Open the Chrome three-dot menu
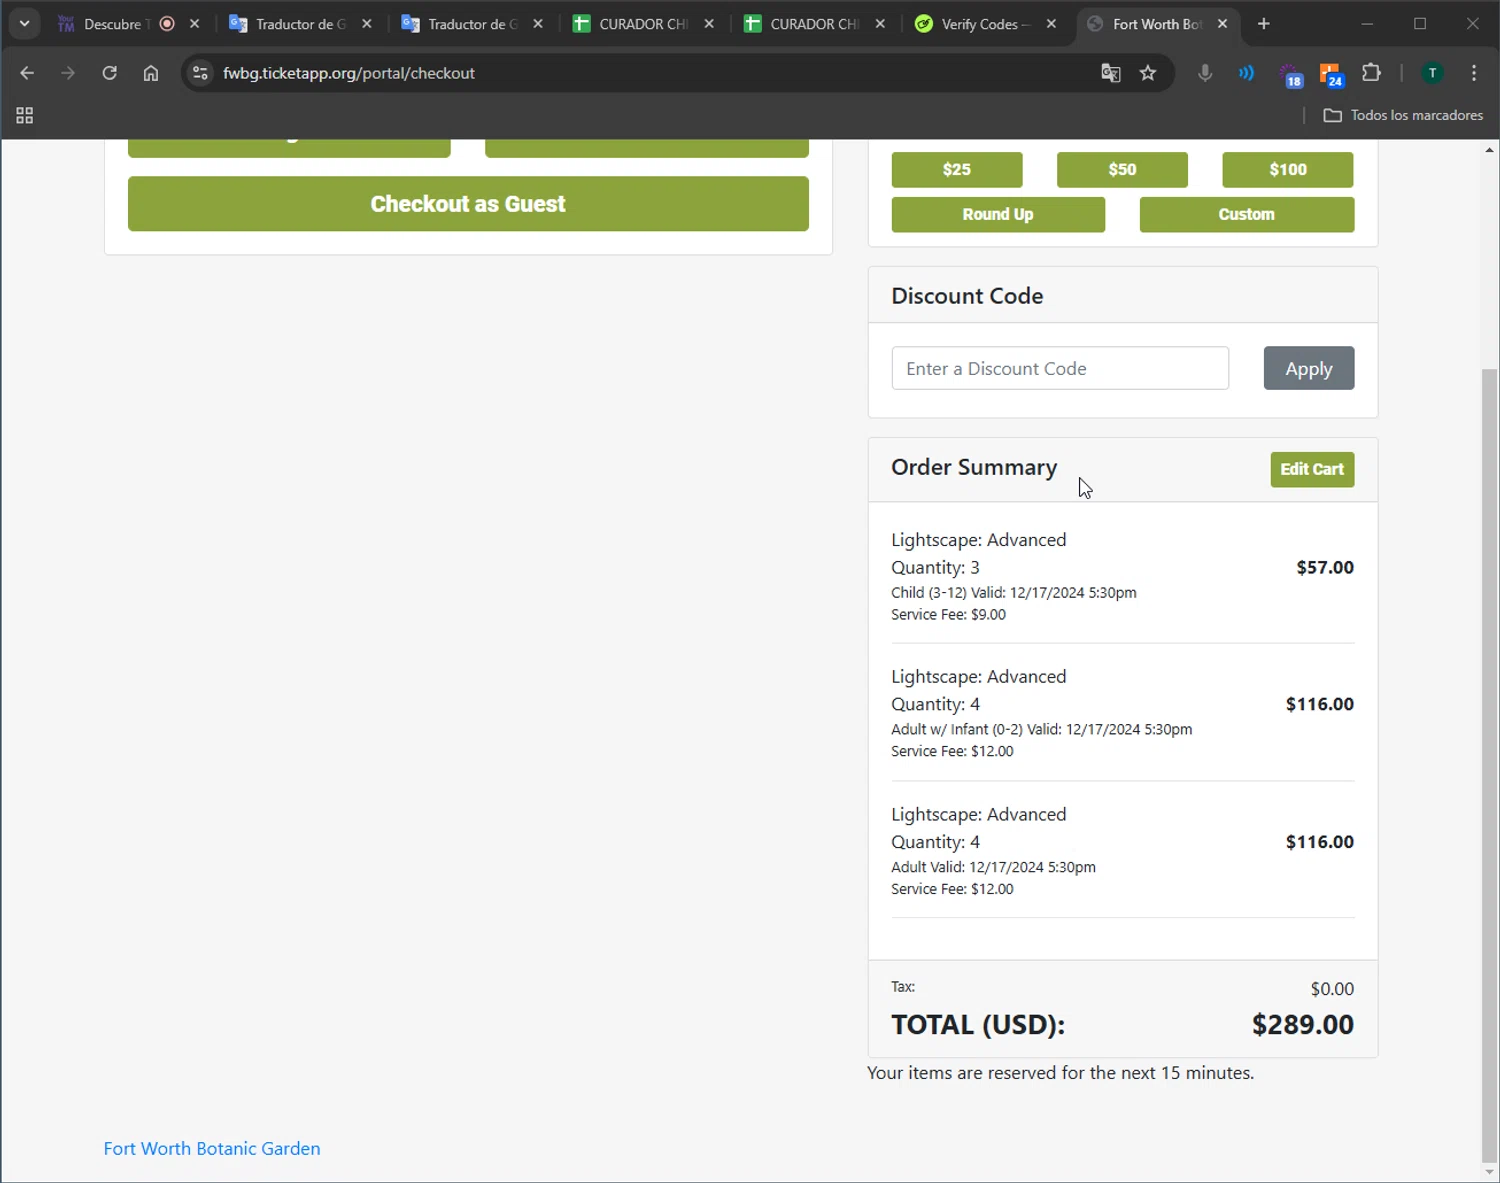 (x=1474, y=73)
